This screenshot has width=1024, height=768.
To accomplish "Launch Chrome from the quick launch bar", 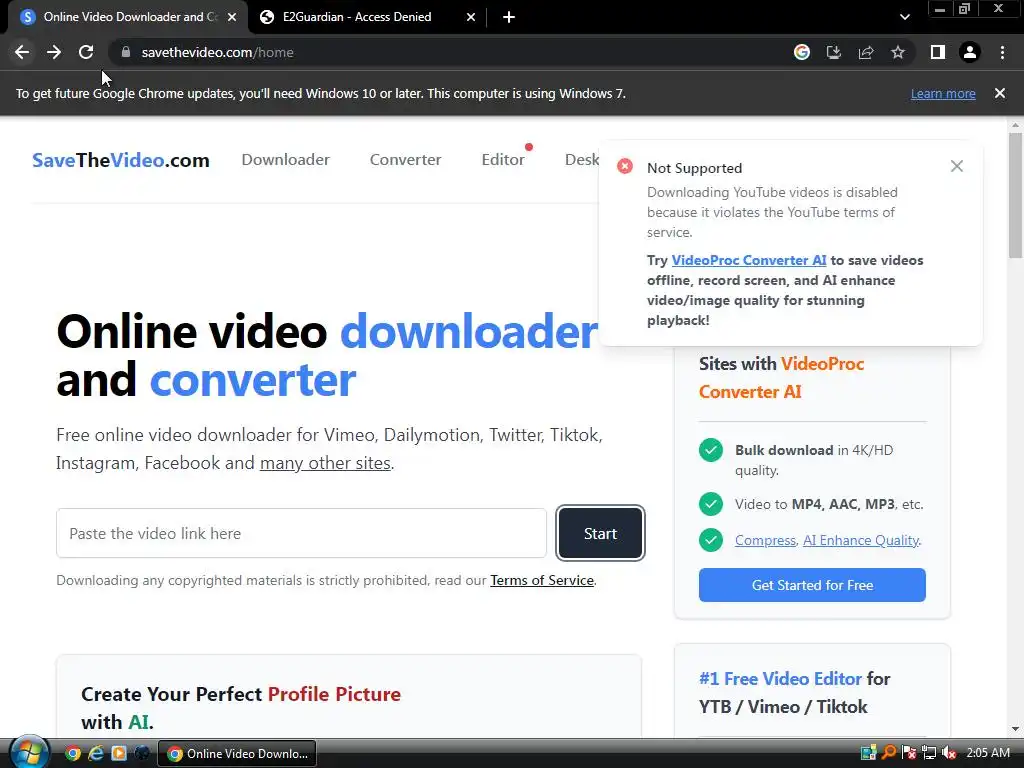I will click(x=72, y=753).
